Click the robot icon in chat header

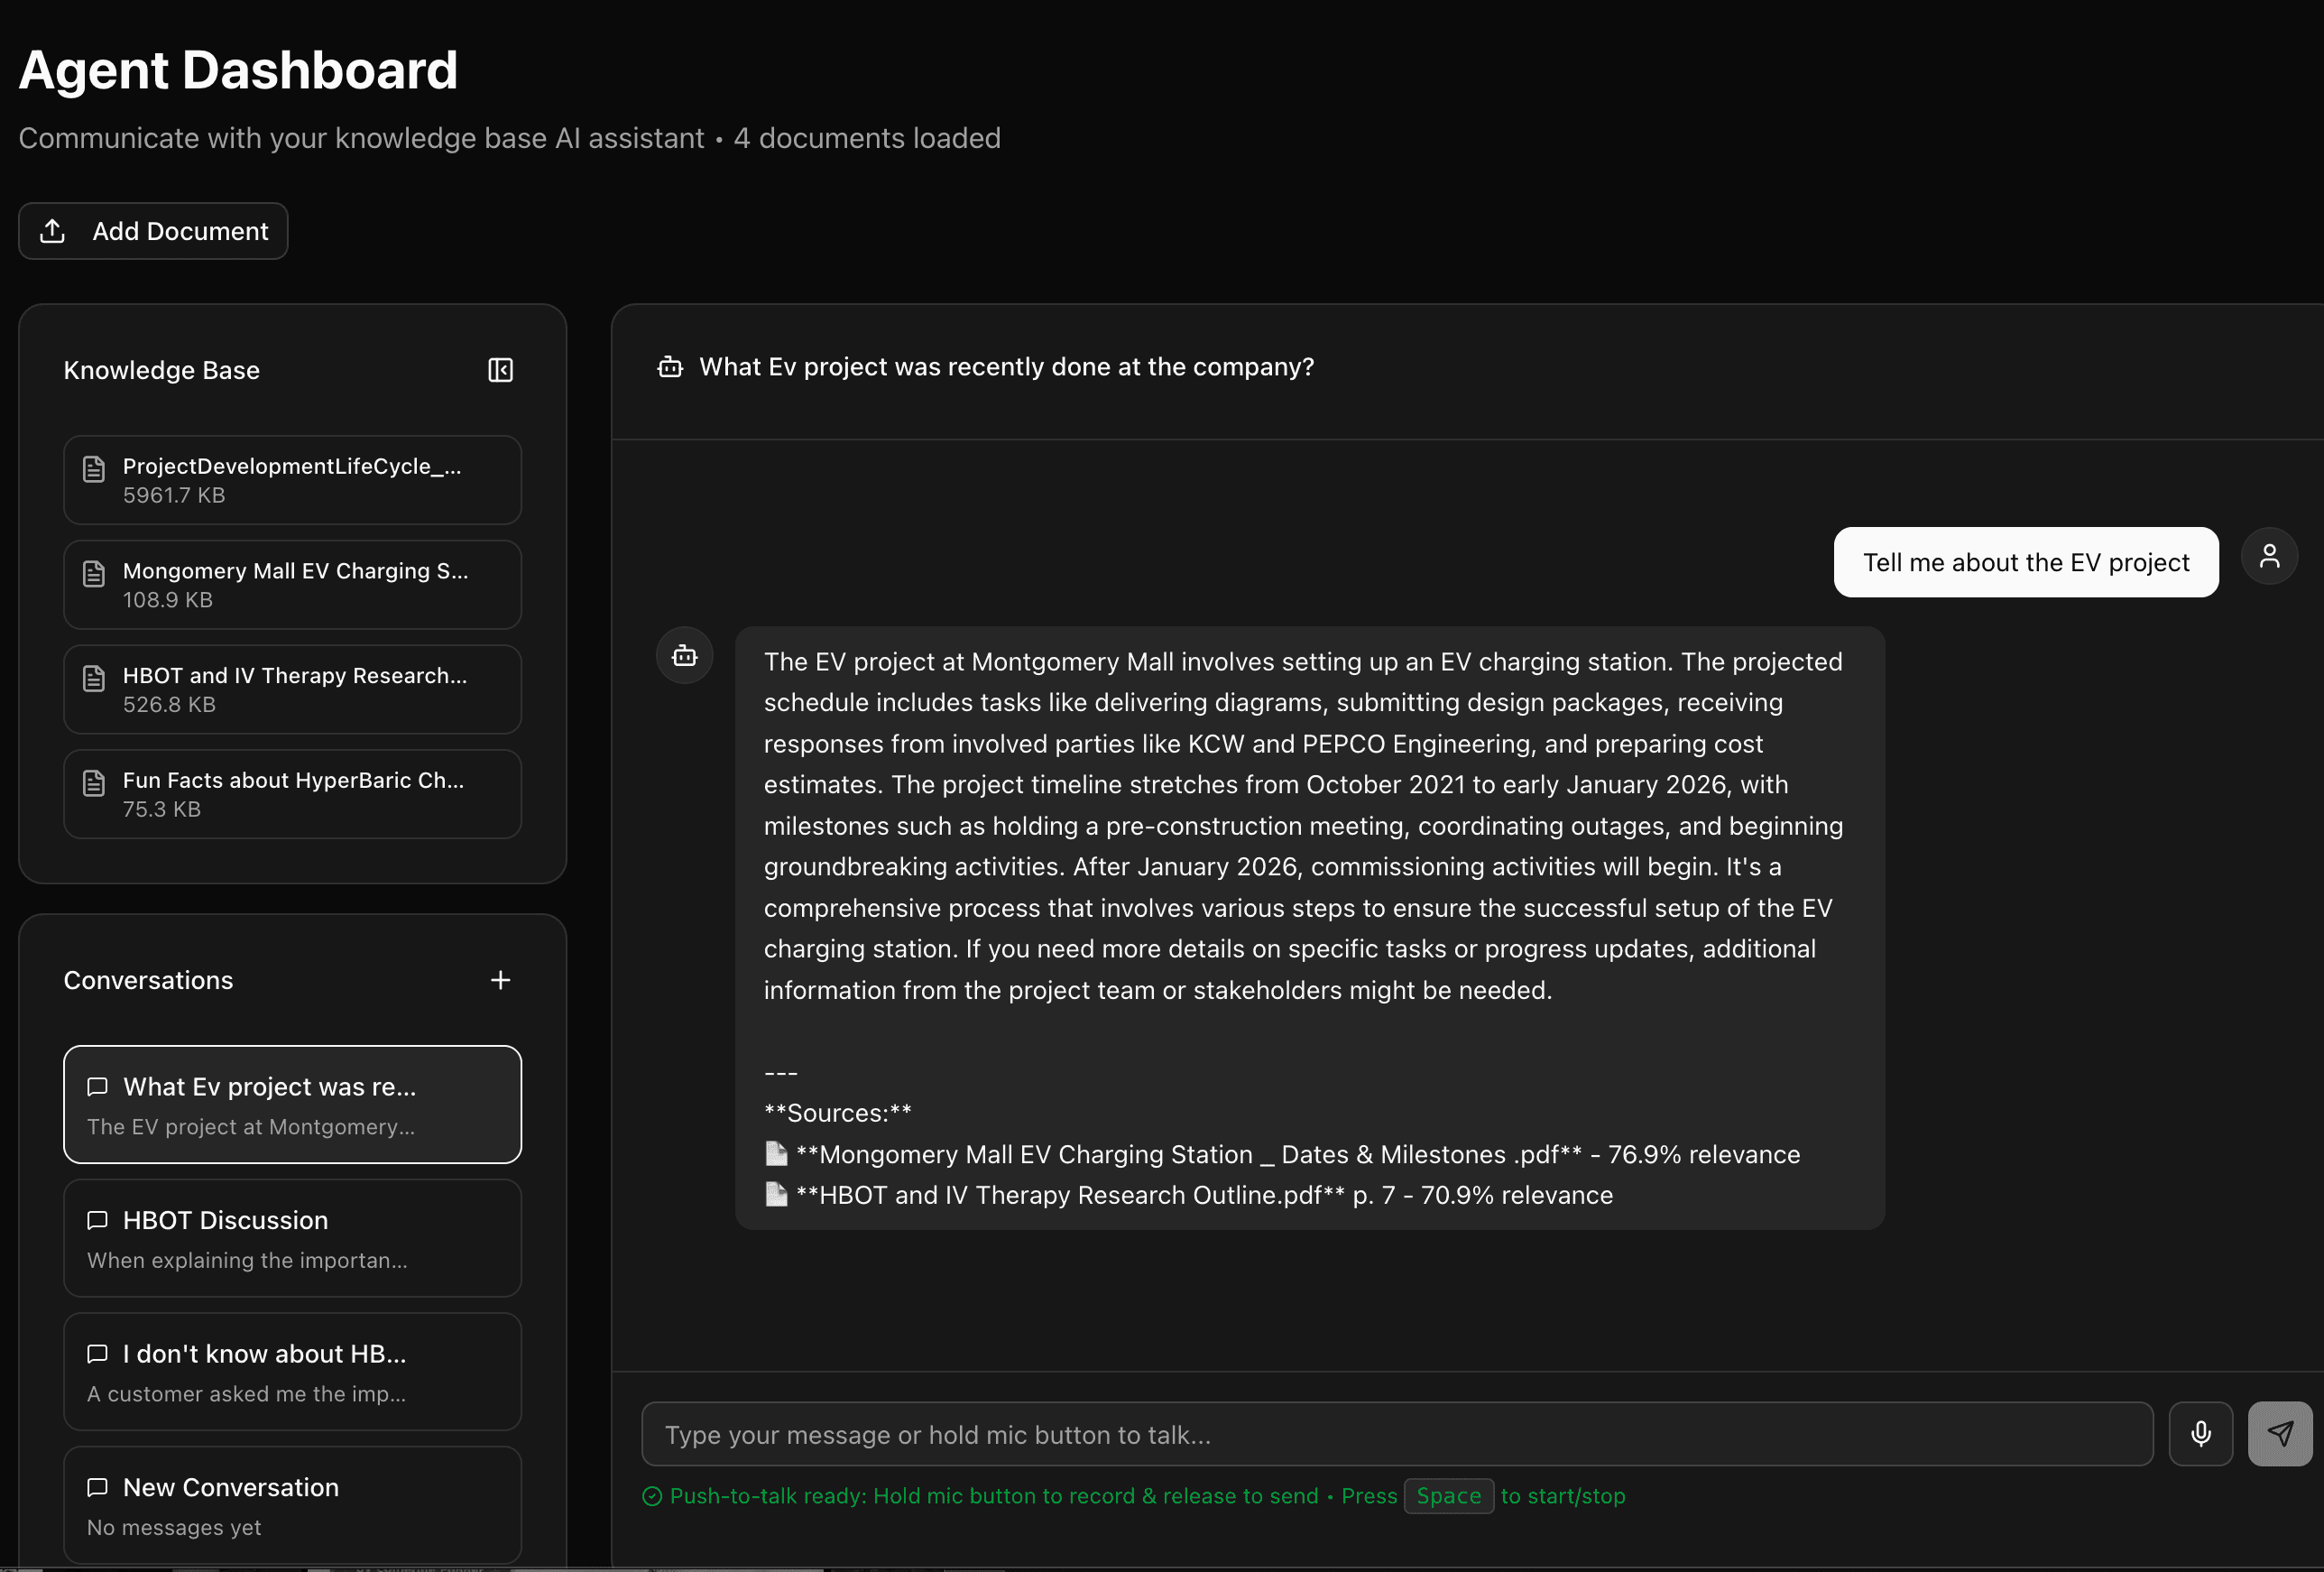[x=670, y=368]
